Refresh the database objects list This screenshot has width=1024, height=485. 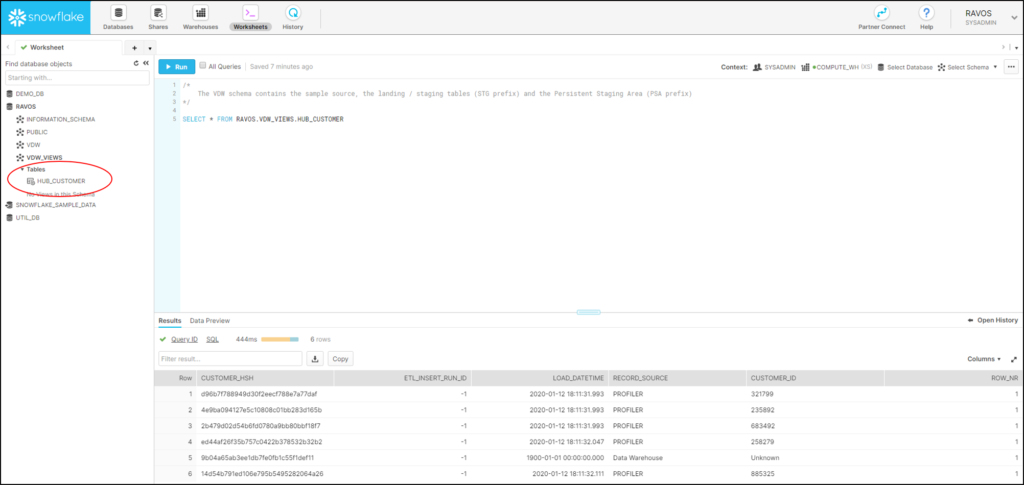pos(136,63)
